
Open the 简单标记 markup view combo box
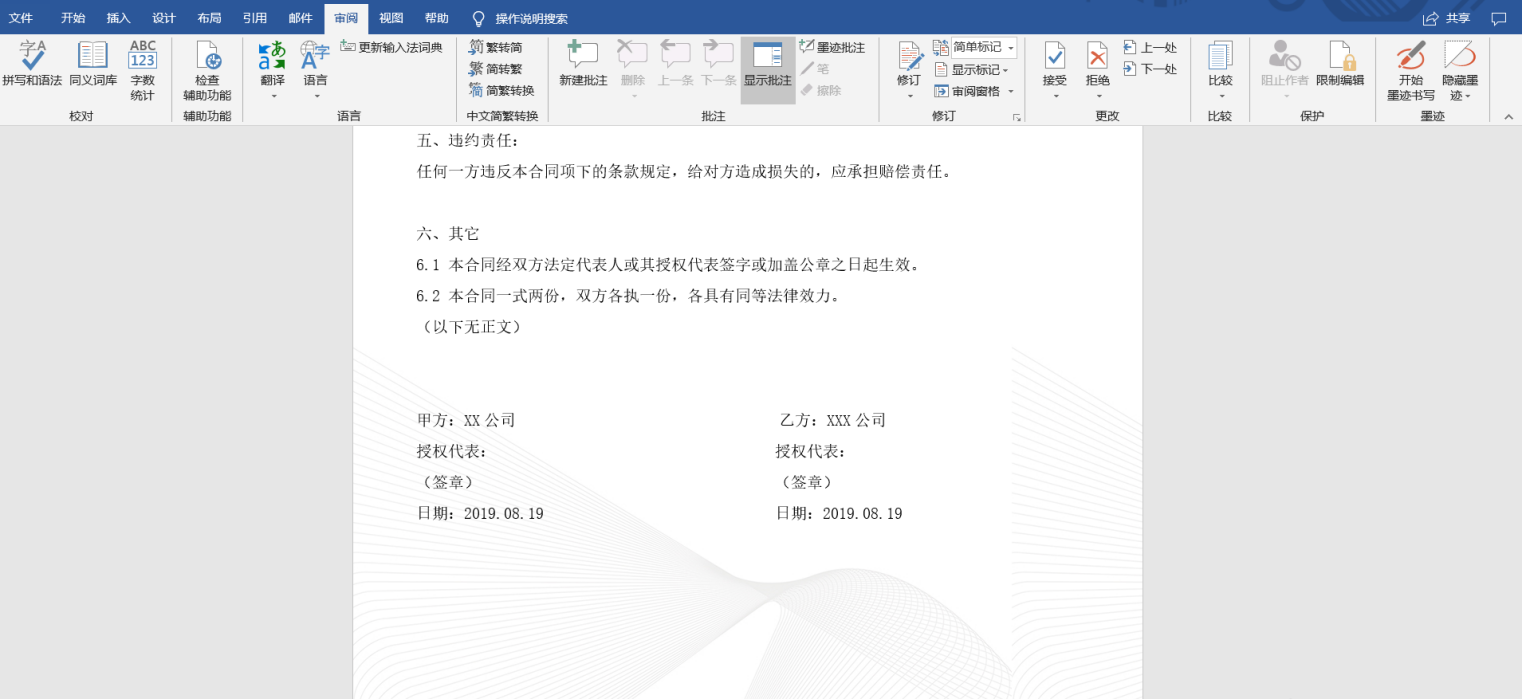(x=984, y=47)
